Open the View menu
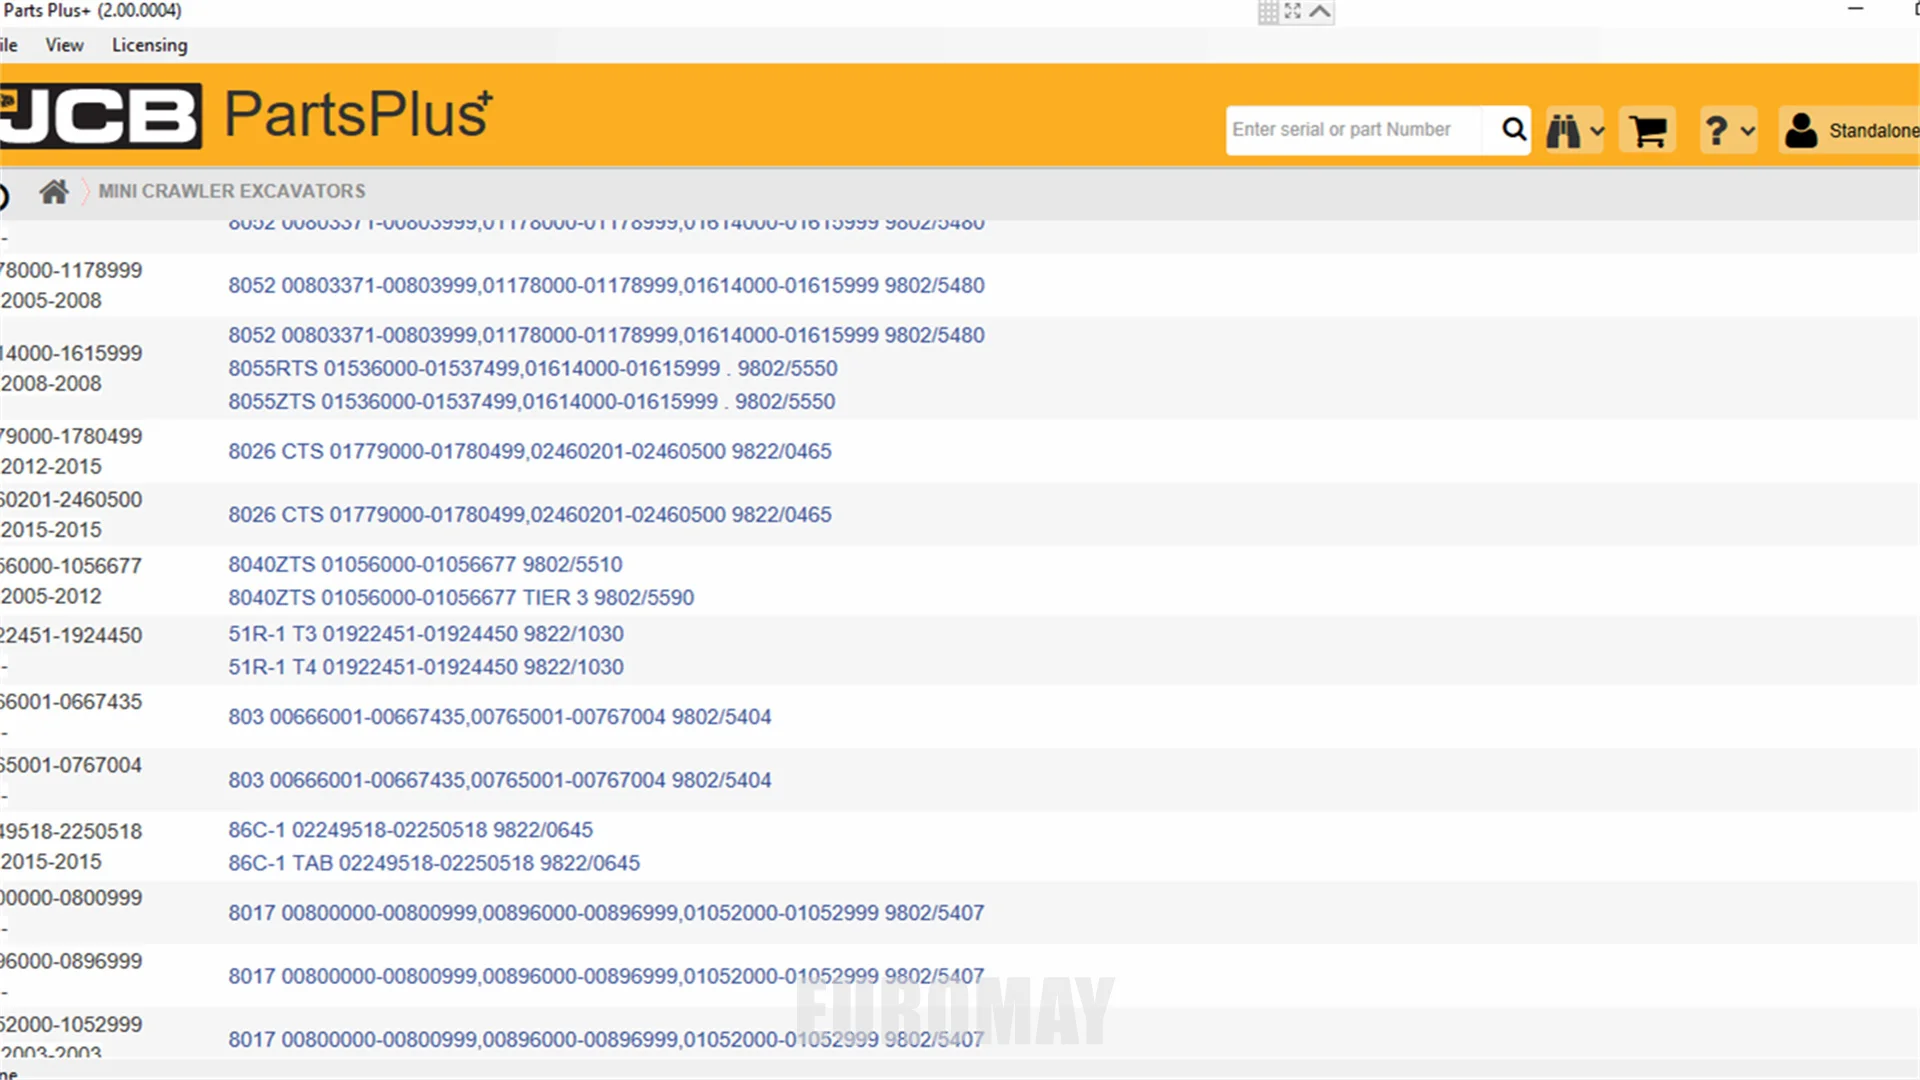Viewport: 1920px width, 1080px height. pyautogui.click(x=64, y=45)
